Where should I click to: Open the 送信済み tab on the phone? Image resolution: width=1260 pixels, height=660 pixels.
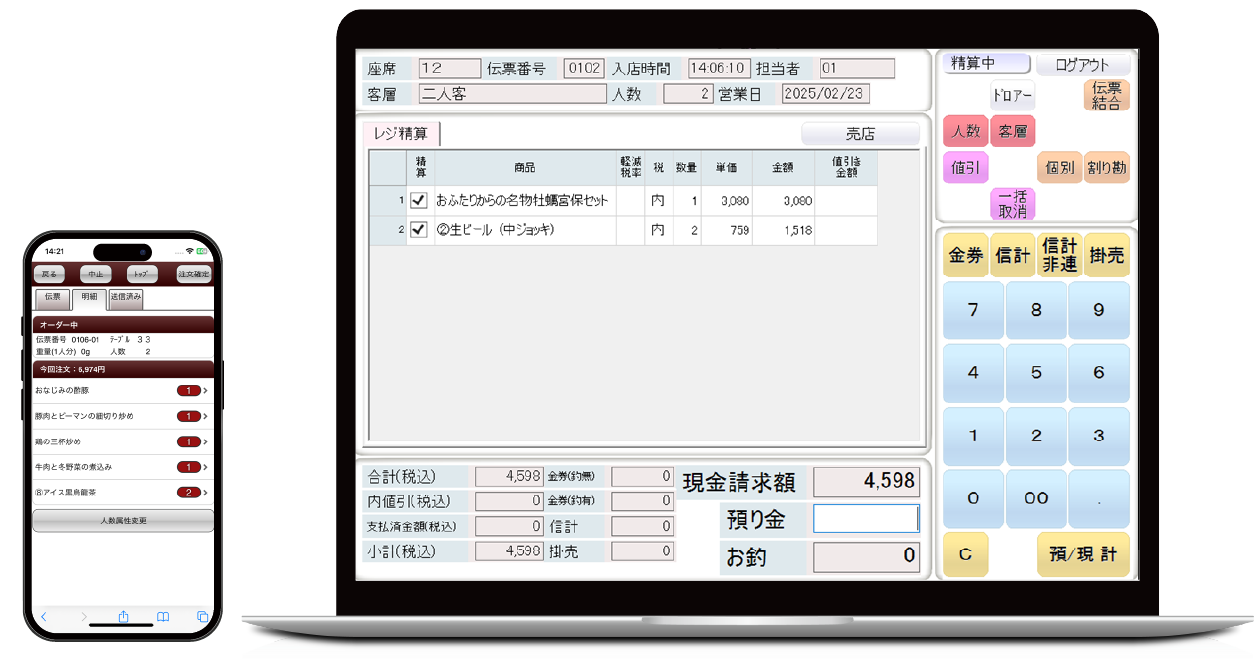126,297
